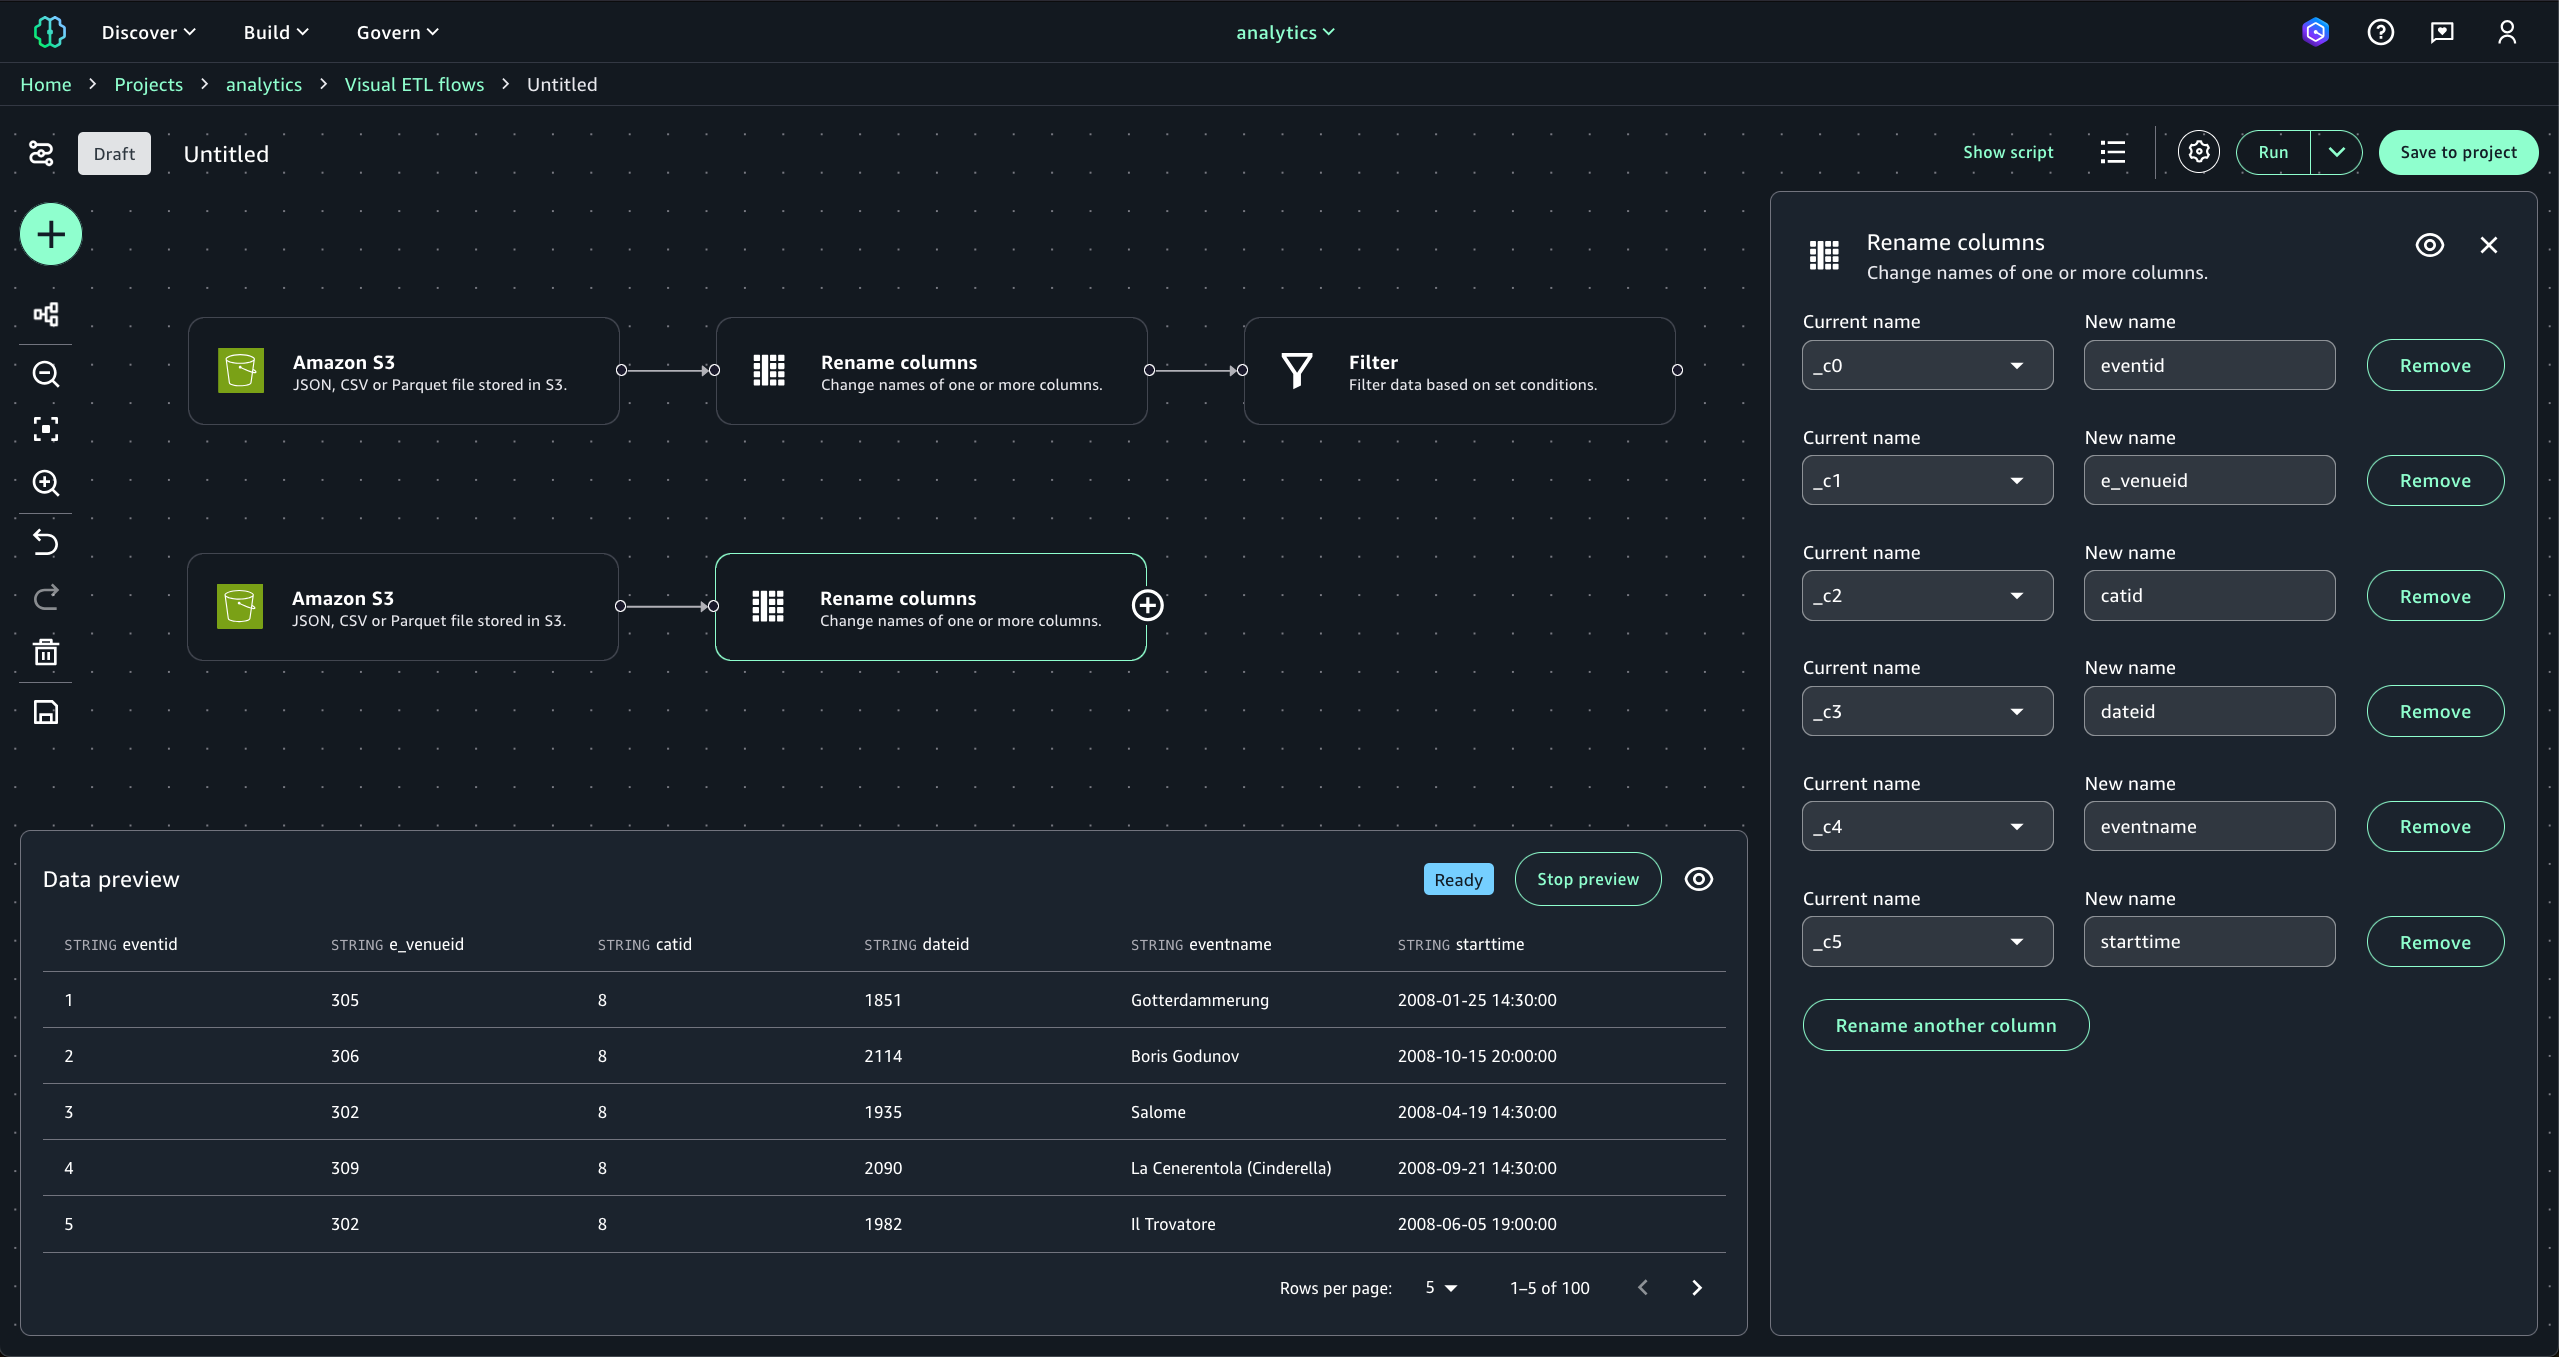The height and width of the screenshot is (1357, 2559).
Task: Click the green add node plus button
Action: click(x=51, y=234)
